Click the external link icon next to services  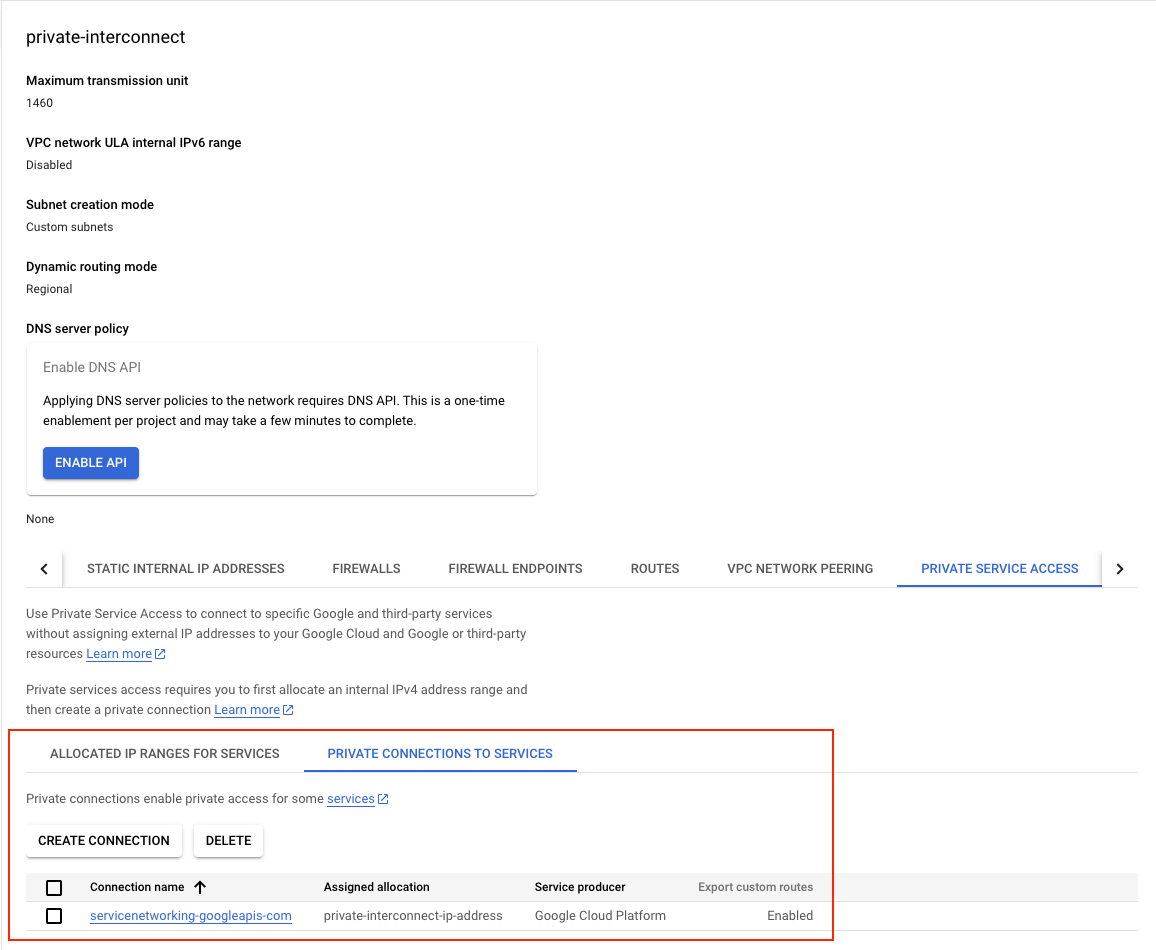click(x=383, y=799)
